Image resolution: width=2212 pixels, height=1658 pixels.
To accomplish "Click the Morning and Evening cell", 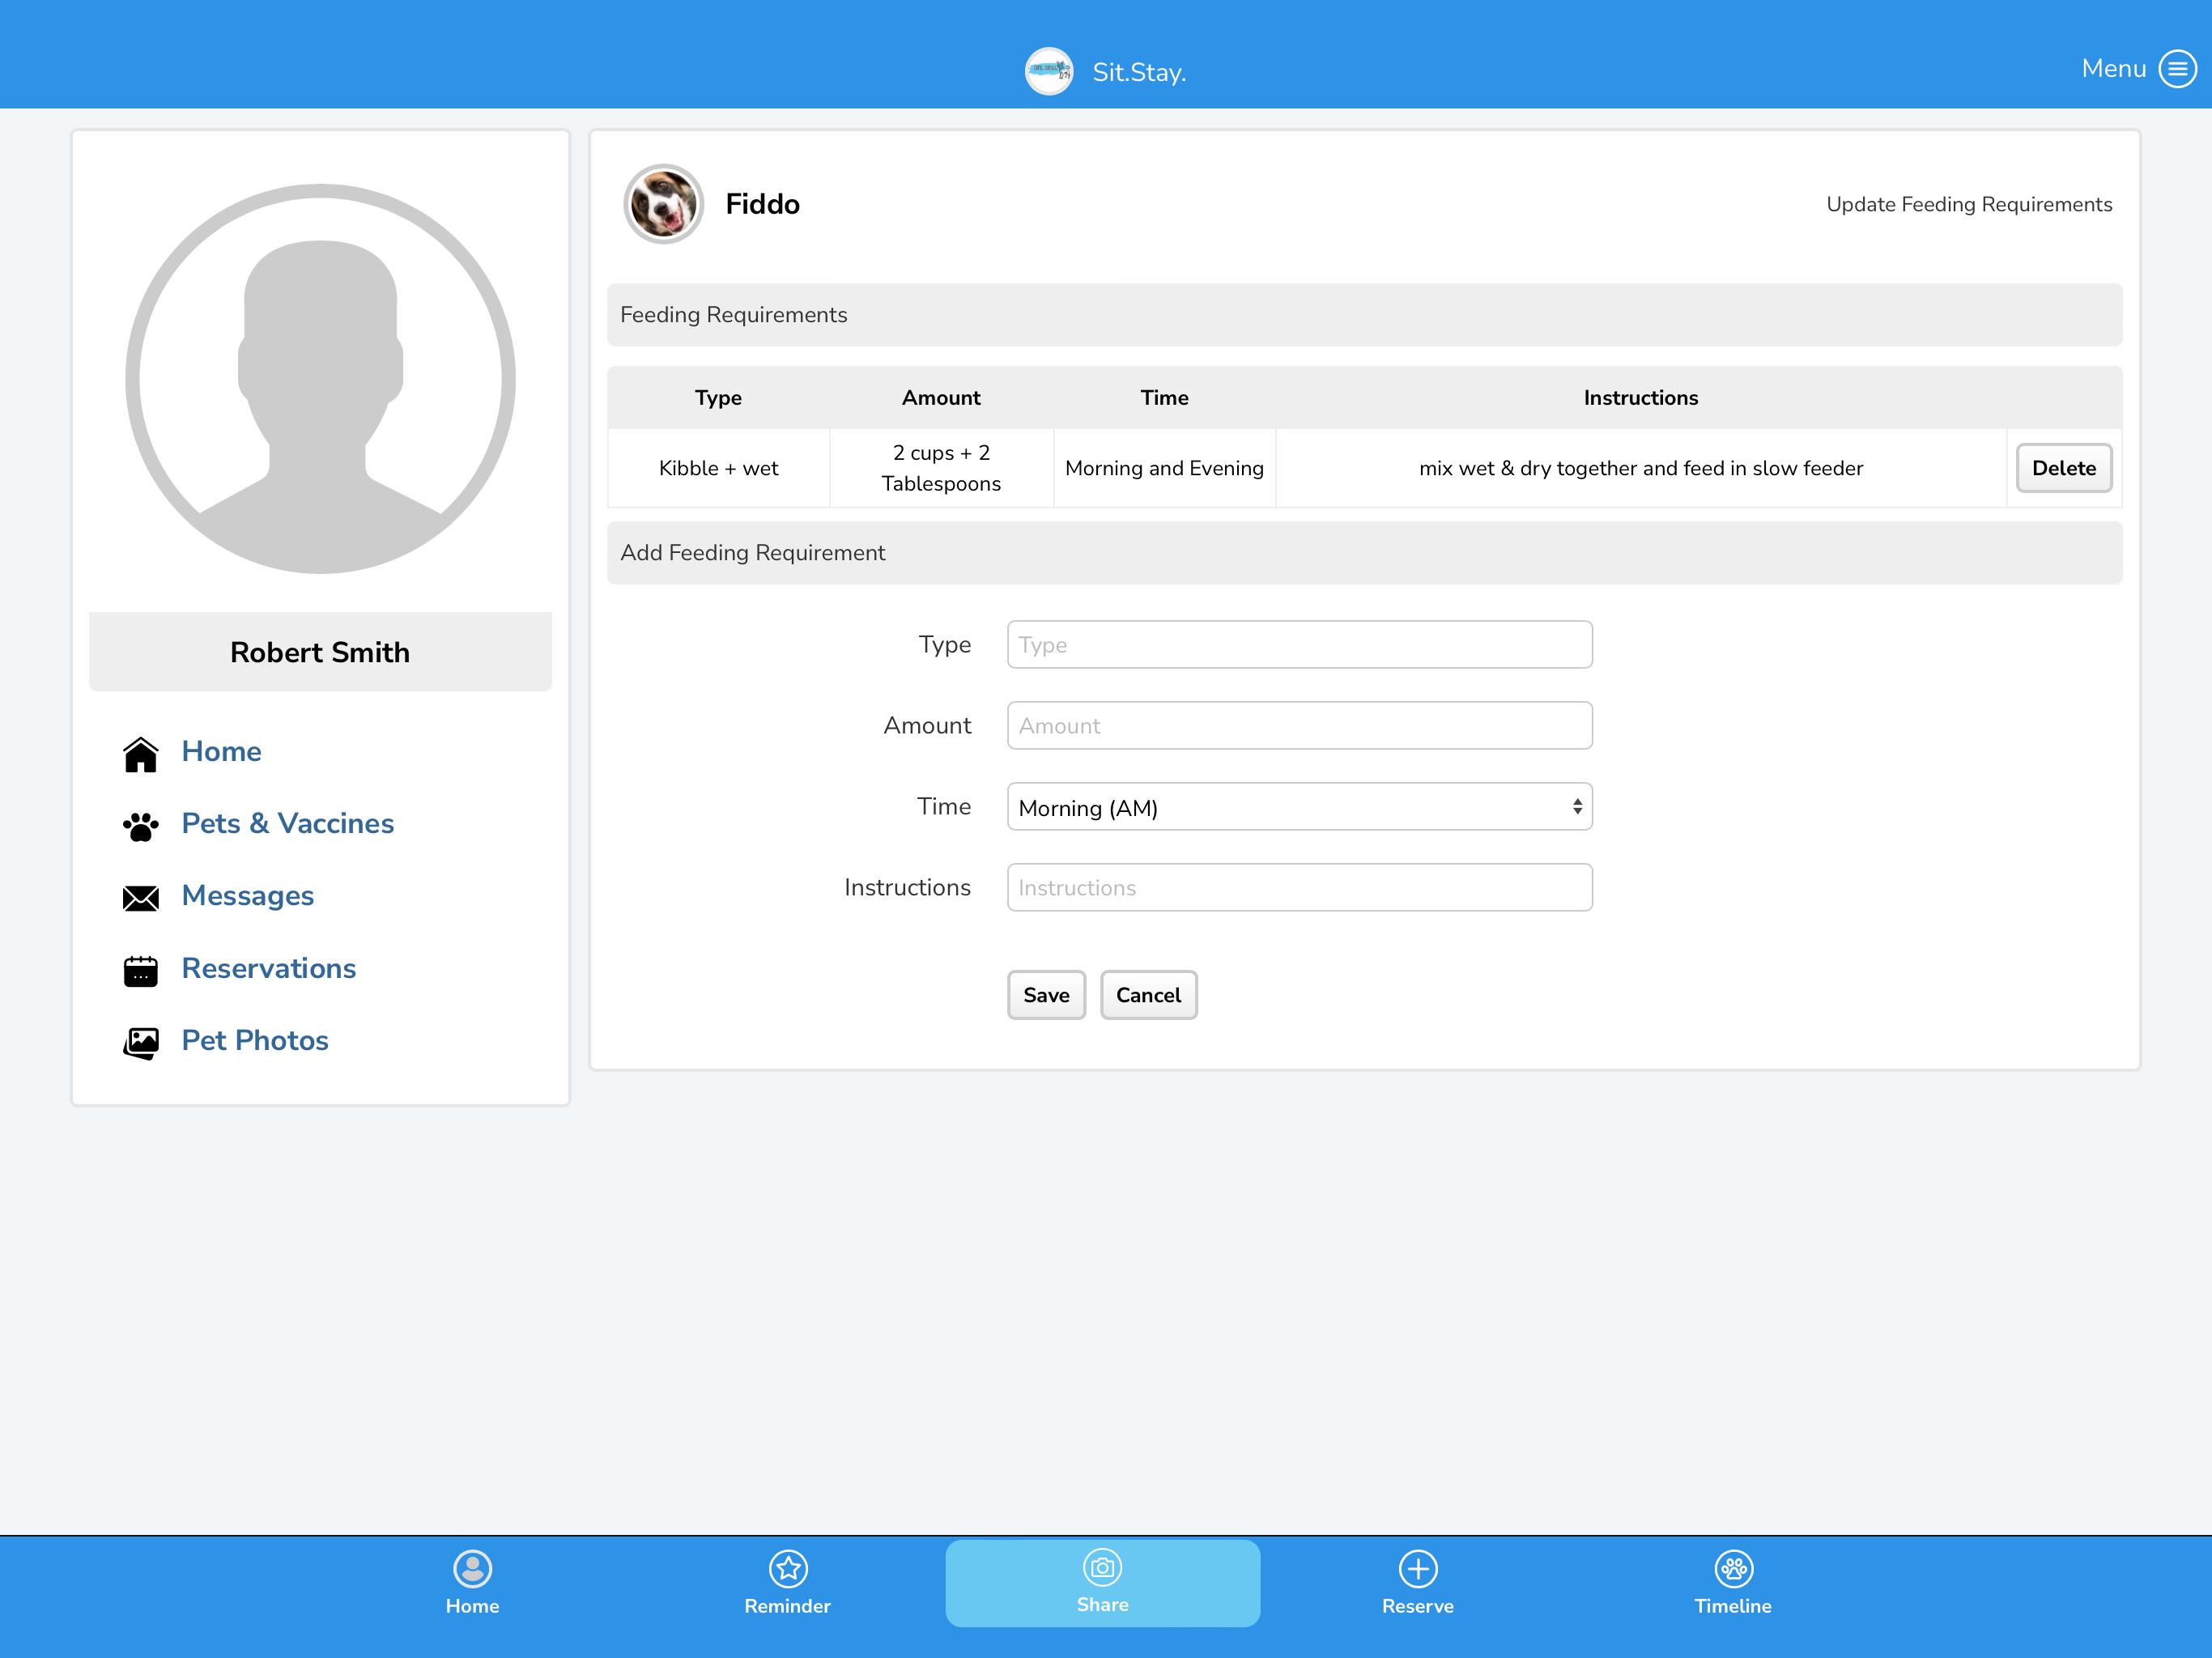I will tap(1164, 468).
